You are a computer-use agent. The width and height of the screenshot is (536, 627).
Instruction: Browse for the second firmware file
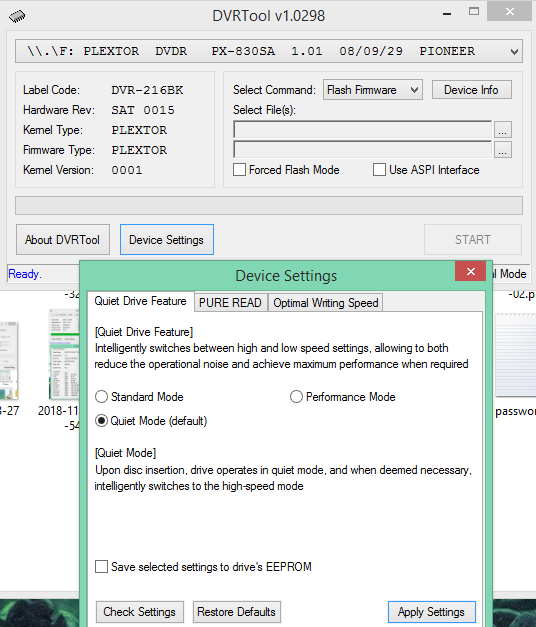503,150
